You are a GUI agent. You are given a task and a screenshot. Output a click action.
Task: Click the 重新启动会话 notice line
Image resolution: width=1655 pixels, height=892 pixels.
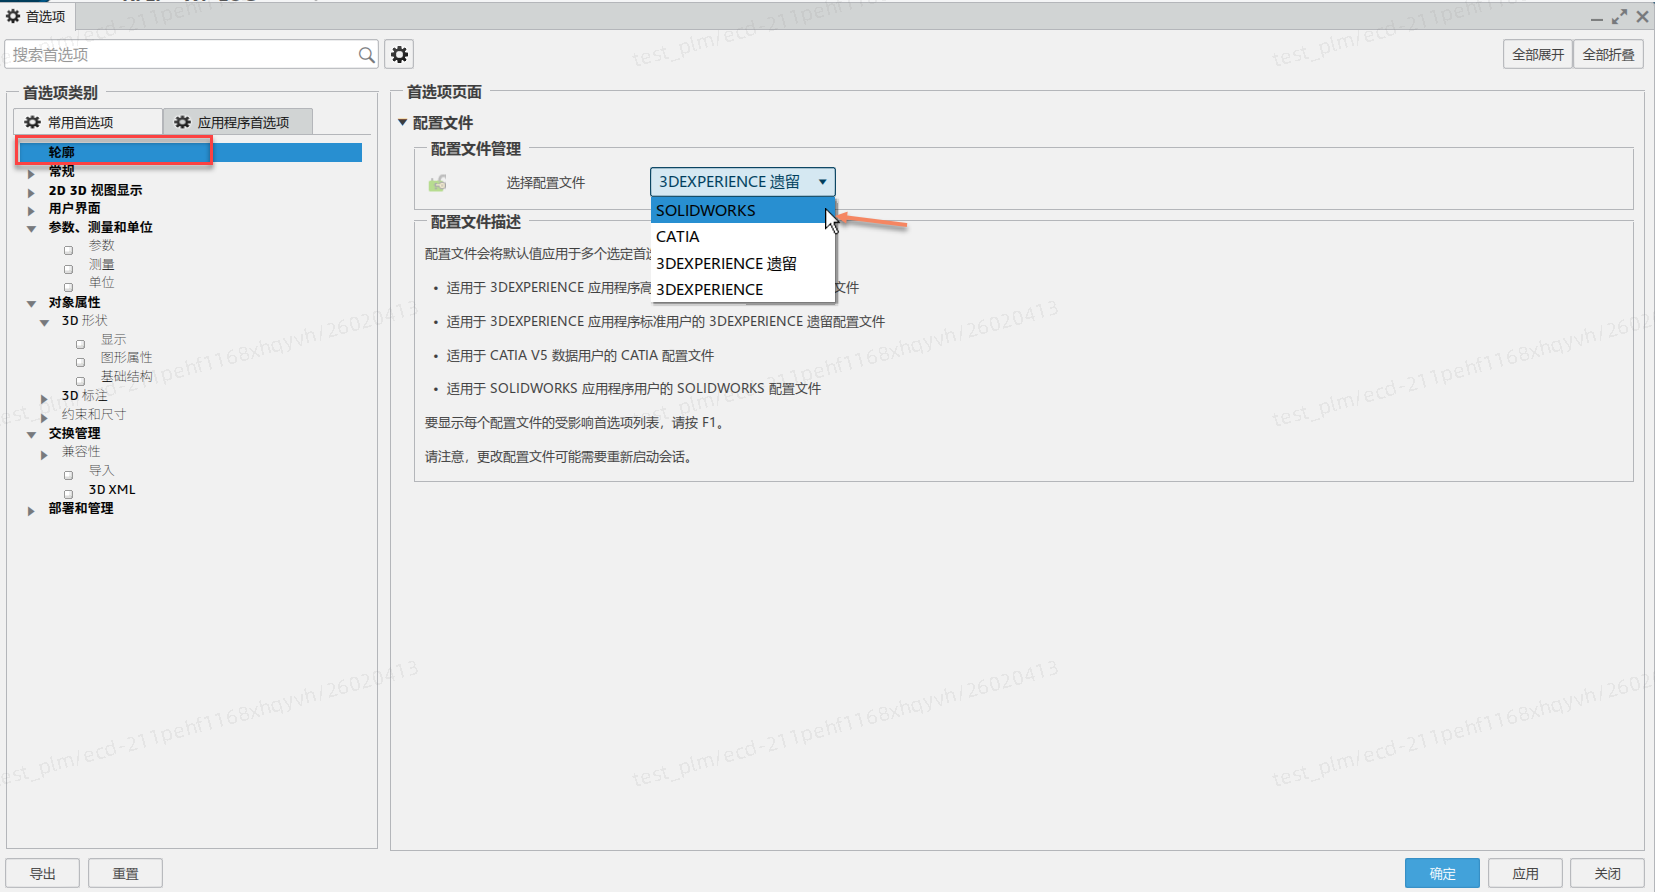[559, 457]
